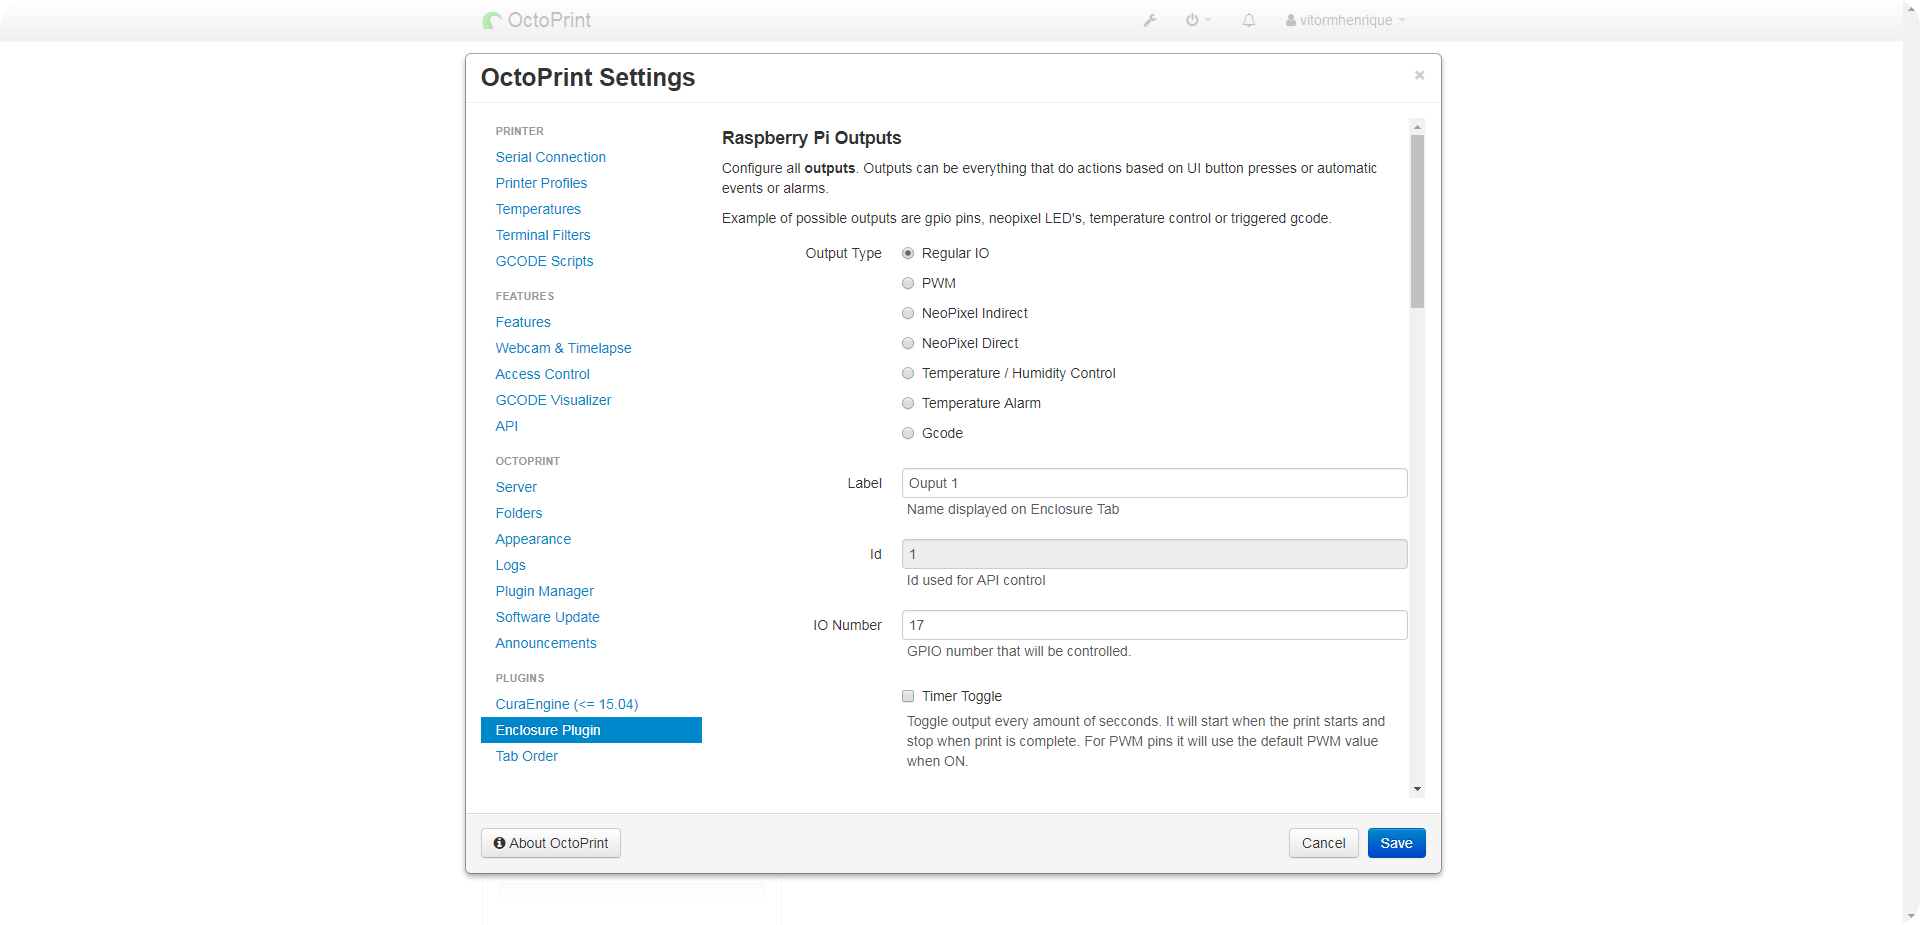Click the OctoPrint logo in navbar
The height and width of the screenshot is (925, 1920).
[537, 20]
